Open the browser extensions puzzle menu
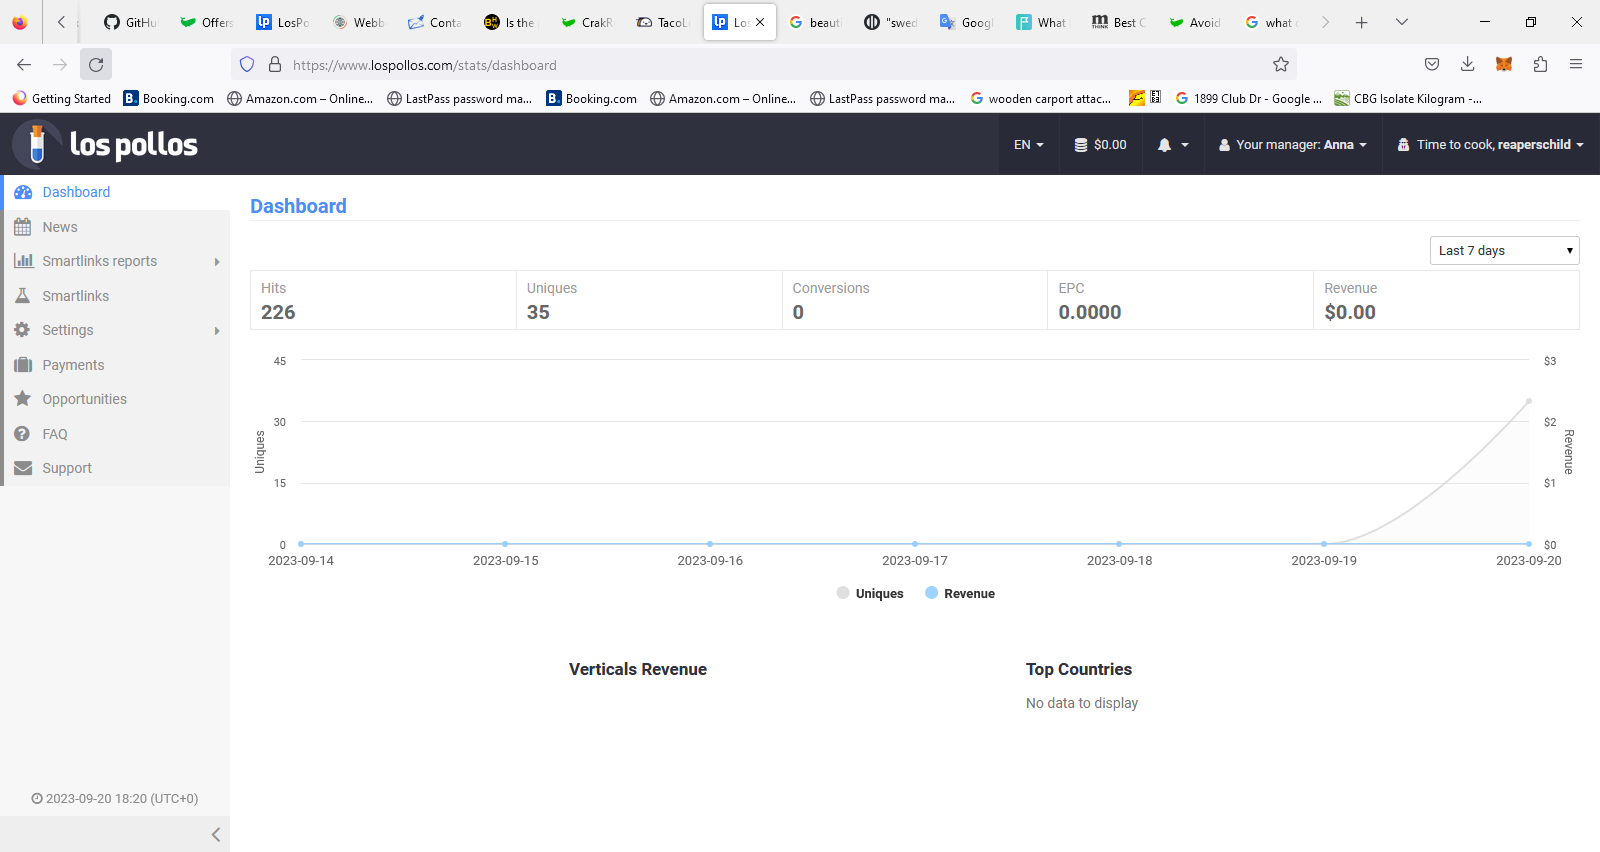The width and height of the screenshot is (1600, 852). [x=1540, y=65]
